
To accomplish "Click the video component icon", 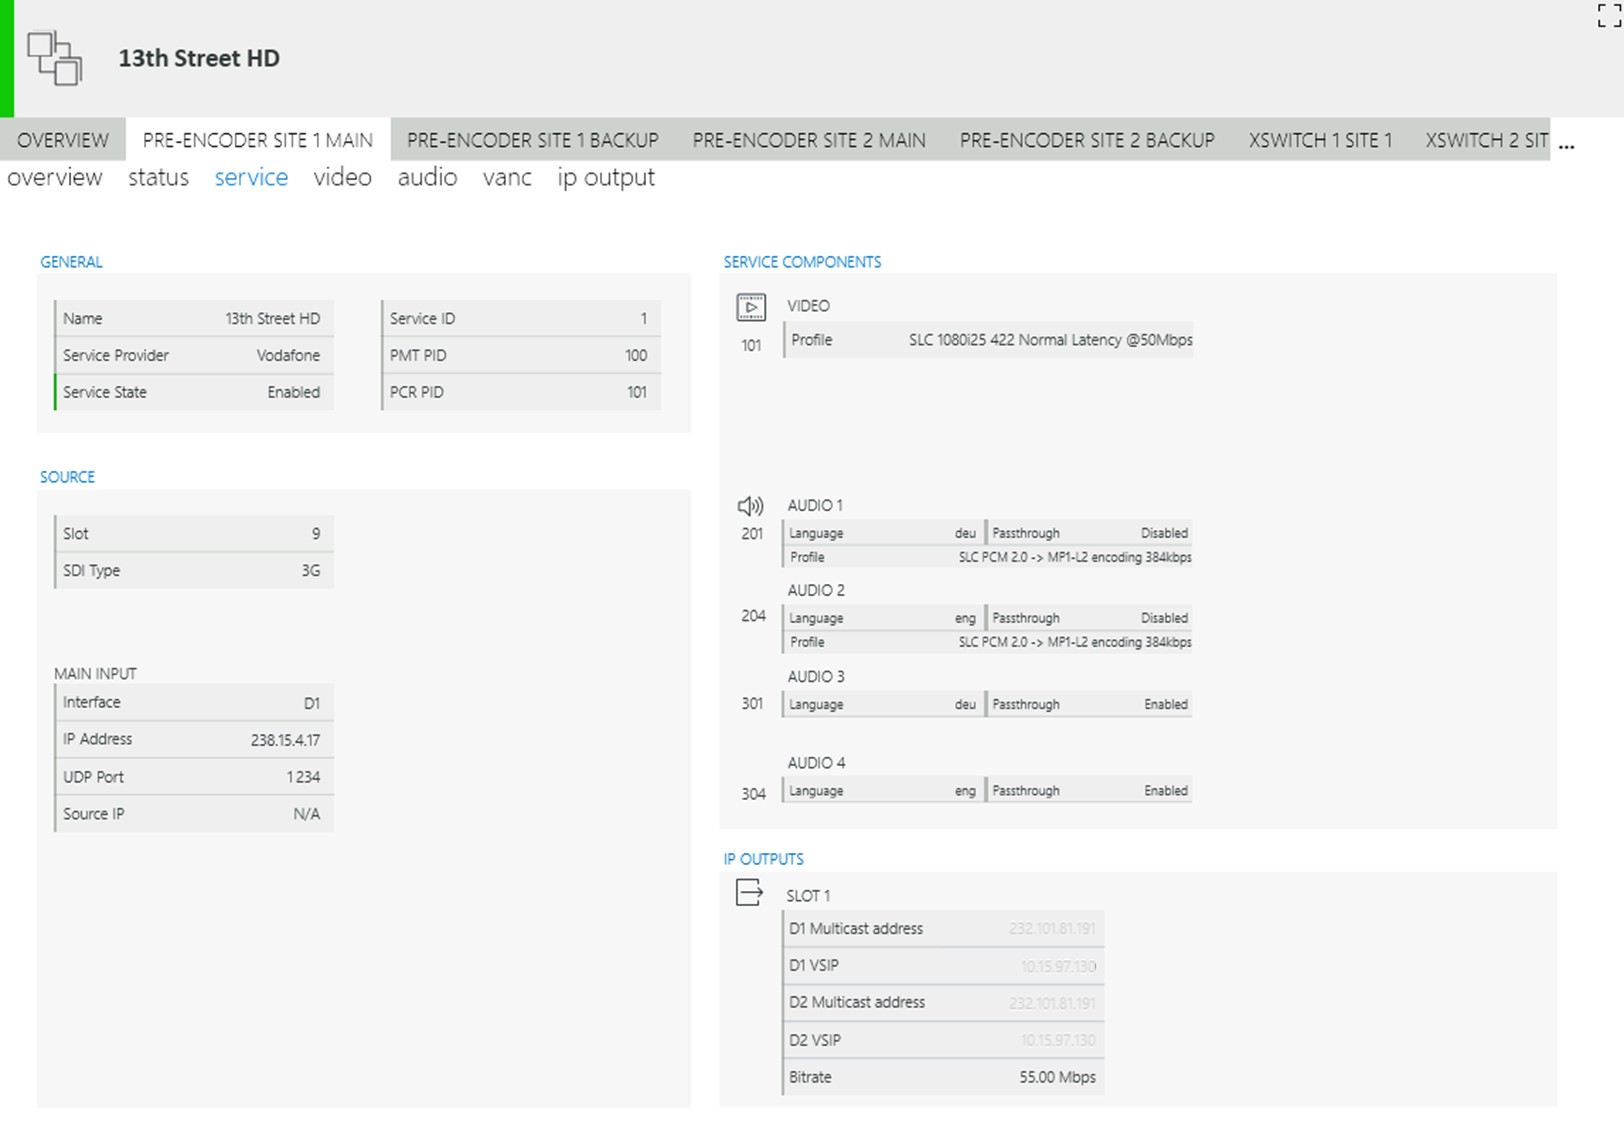I will (x=751, y=307).
